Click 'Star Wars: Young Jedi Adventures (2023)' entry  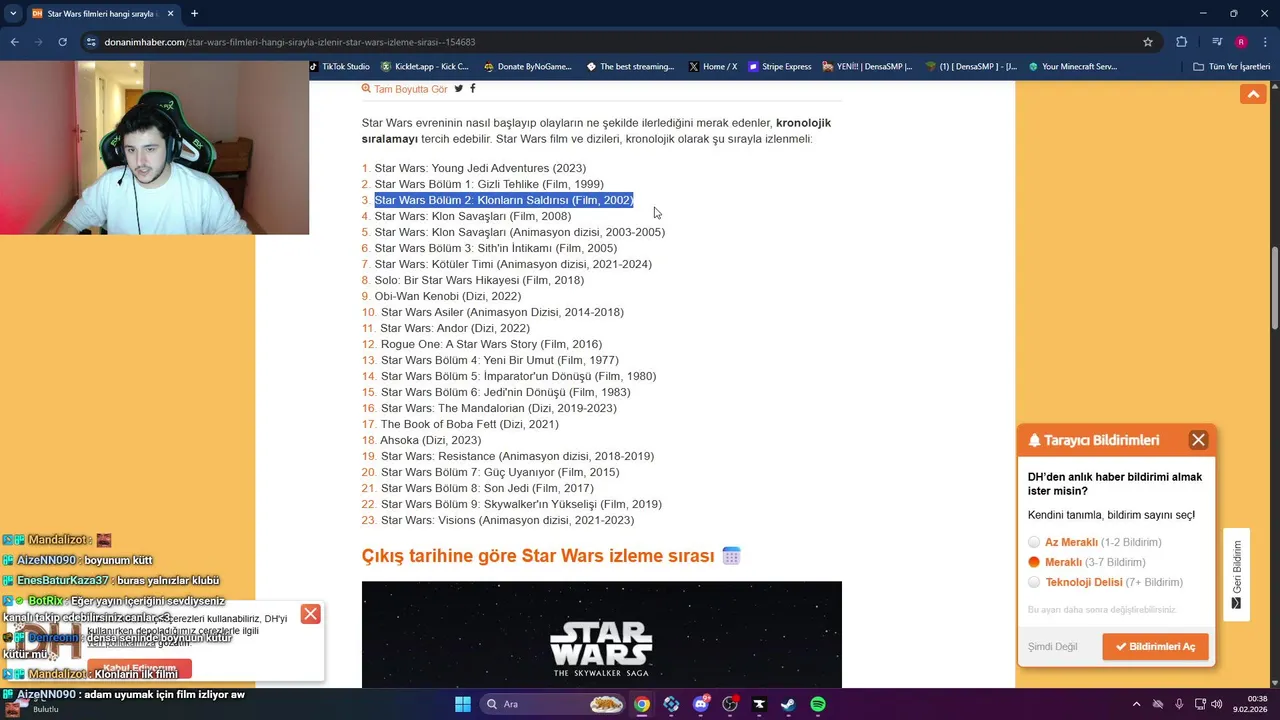(x=480, y=168)
